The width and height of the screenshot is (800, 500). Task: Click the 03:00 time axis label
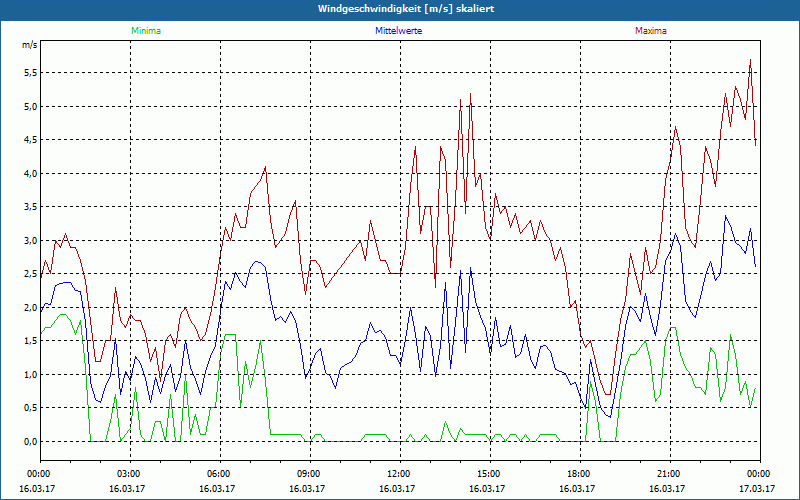tap(128, 474)
